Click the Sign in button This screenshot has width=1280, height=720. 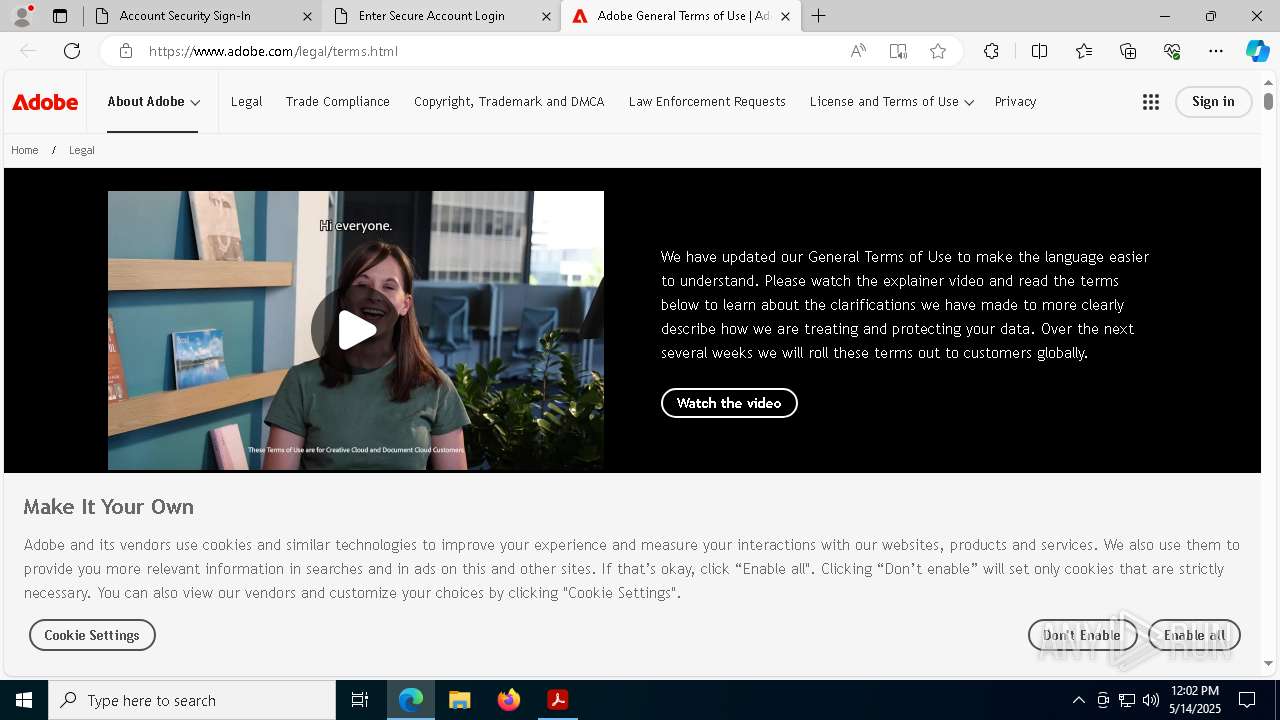click(1213, 102)
